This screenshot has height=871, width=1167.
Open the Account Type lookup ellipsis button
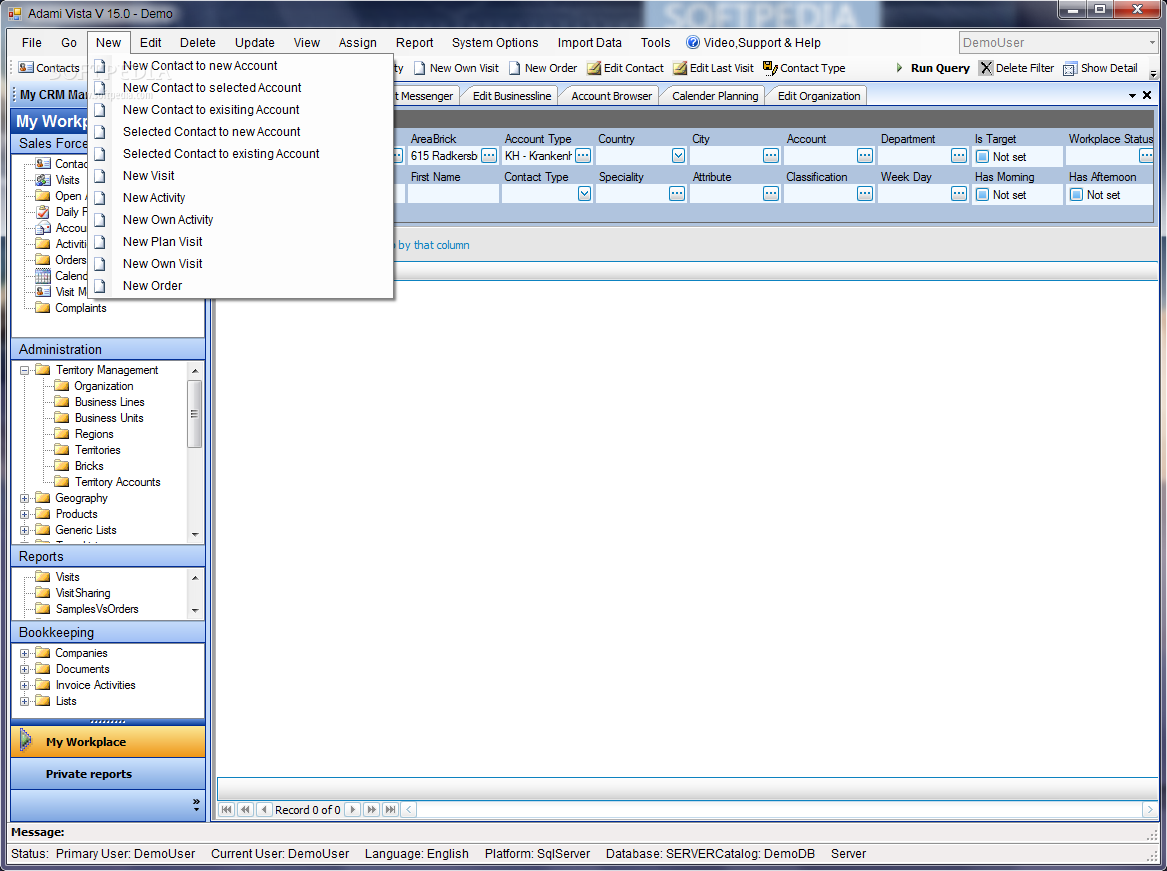[583, 156]
